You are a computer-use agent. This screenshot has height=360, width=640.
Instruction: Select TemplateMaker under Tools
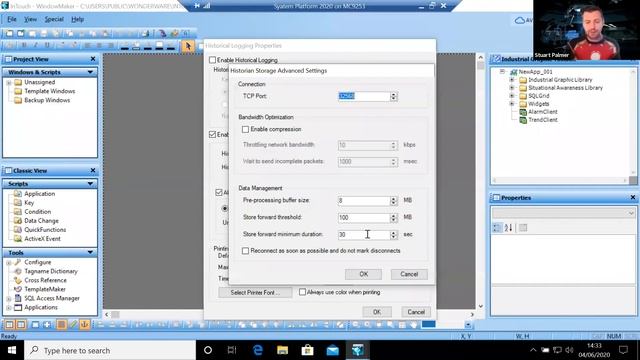tap(44, 289)
